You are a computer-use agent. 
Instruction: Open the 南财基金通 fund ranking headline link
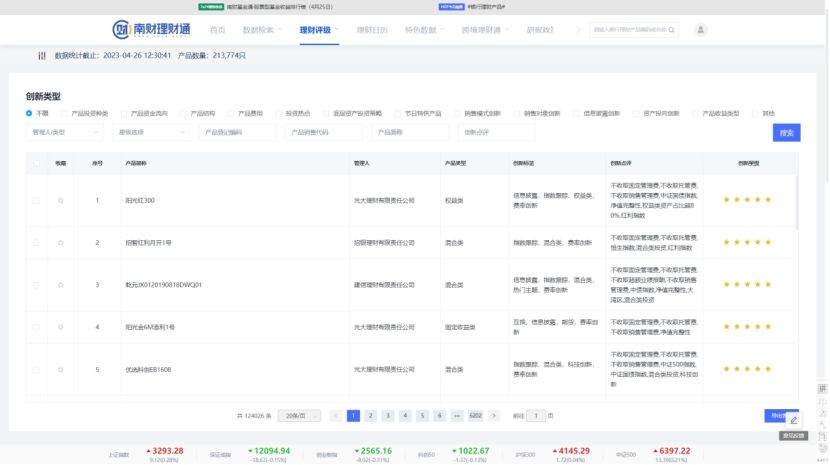pyautogui.click(x=279, y=7)
